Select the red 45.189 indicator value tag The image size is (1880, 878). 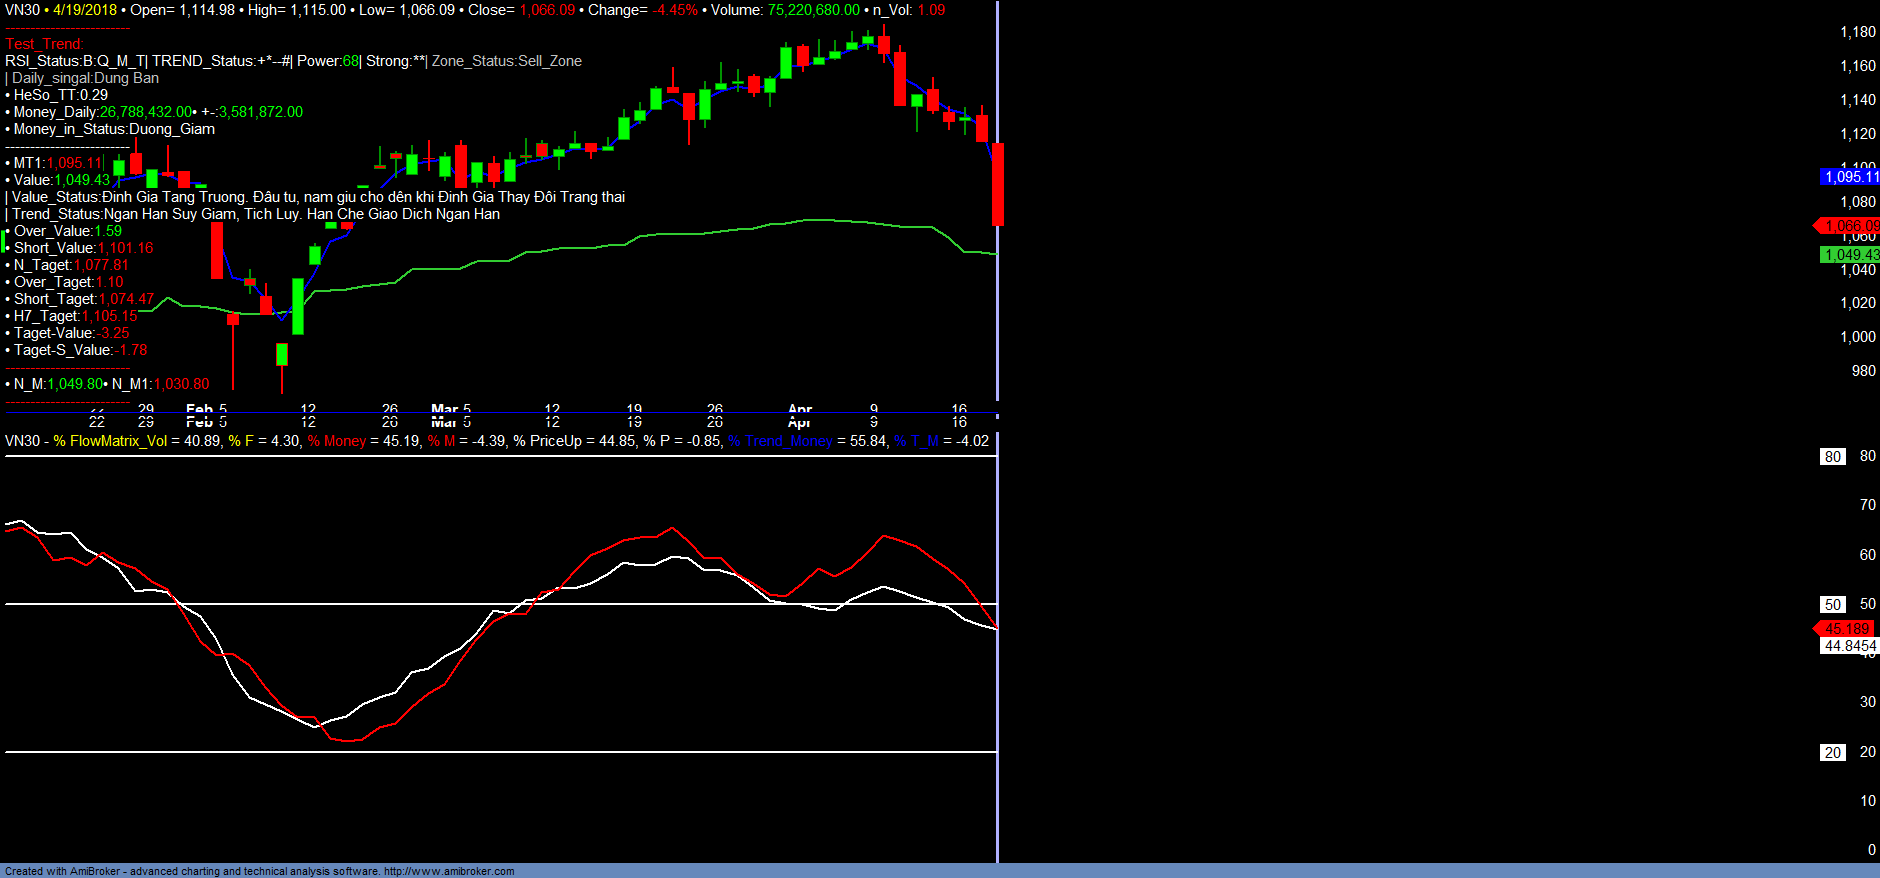(x=1846, y=629)
